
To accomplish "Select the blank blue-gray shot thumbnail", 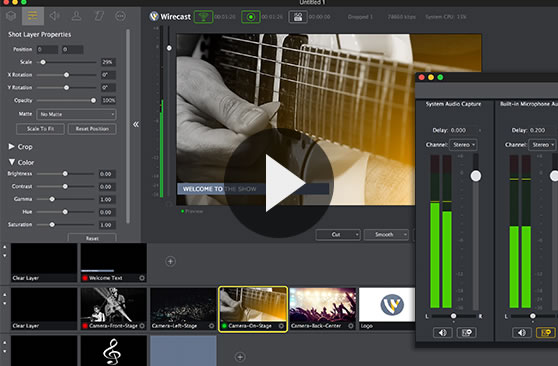I will click(183, 351).
